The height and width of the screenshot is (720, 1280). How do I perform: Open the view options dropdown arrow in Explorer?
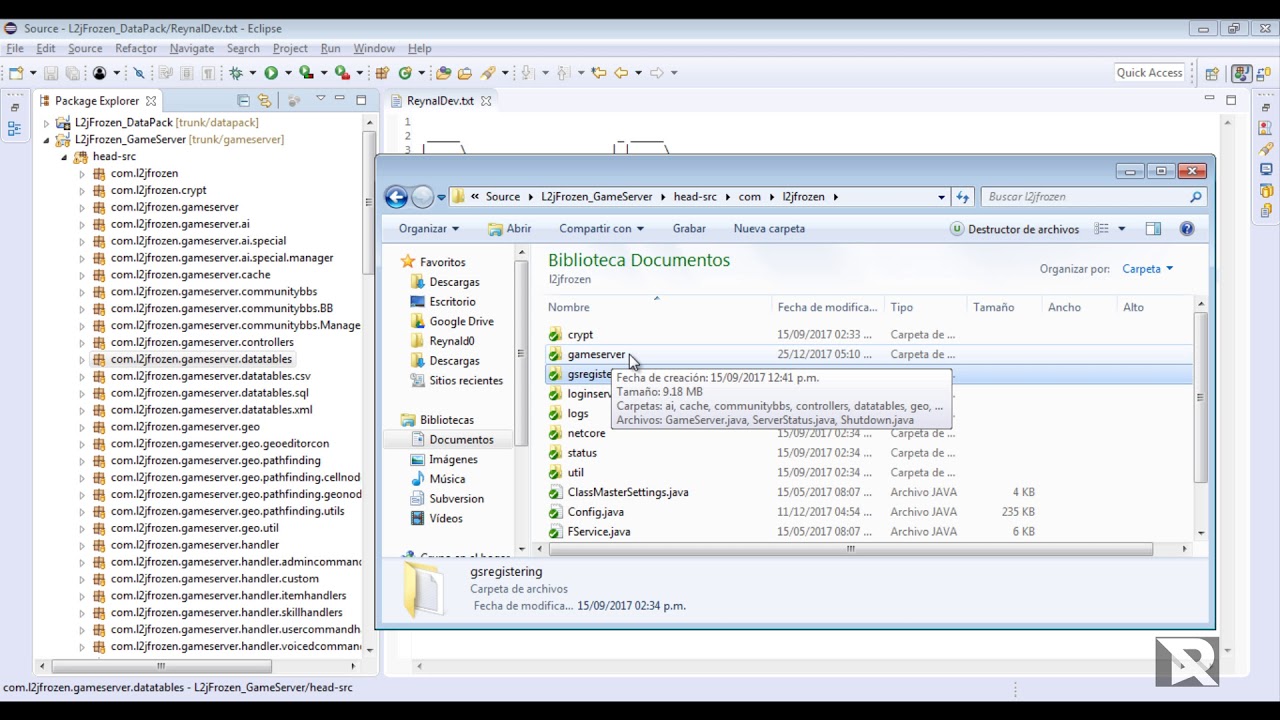point(1121,229)
